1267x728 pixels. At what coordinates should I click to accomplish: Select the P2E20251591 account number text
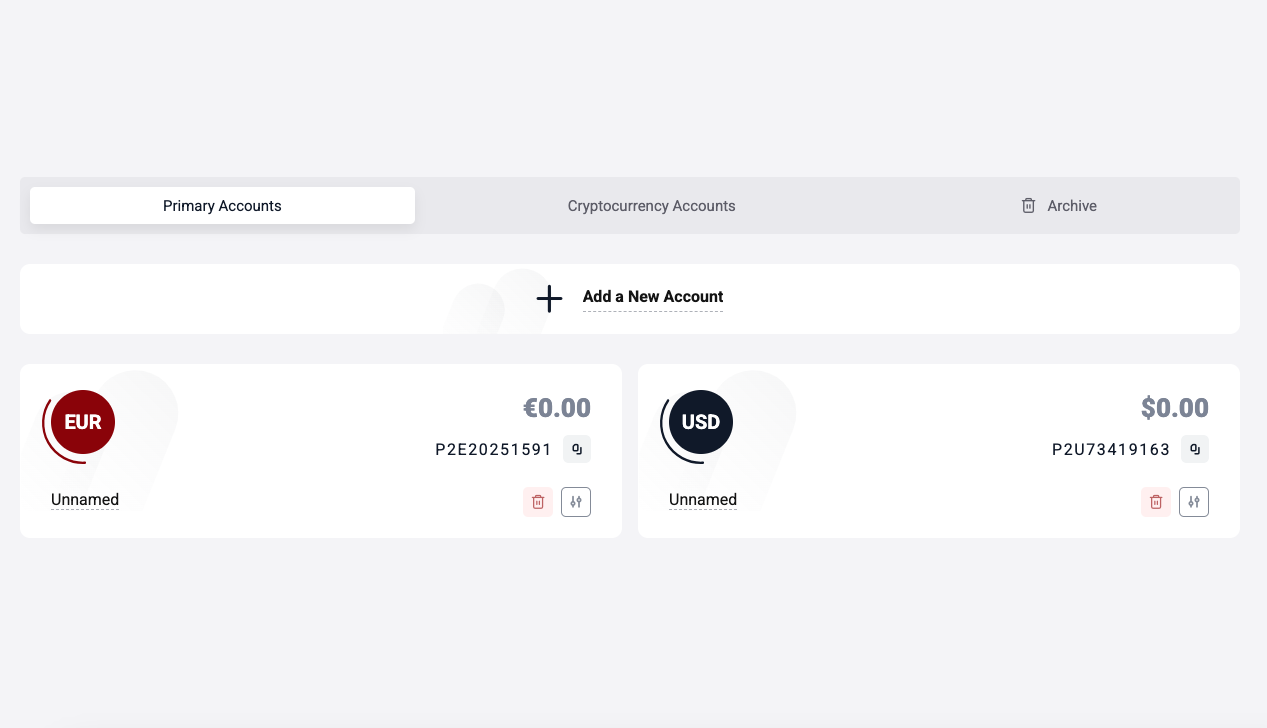coord(493,450)
